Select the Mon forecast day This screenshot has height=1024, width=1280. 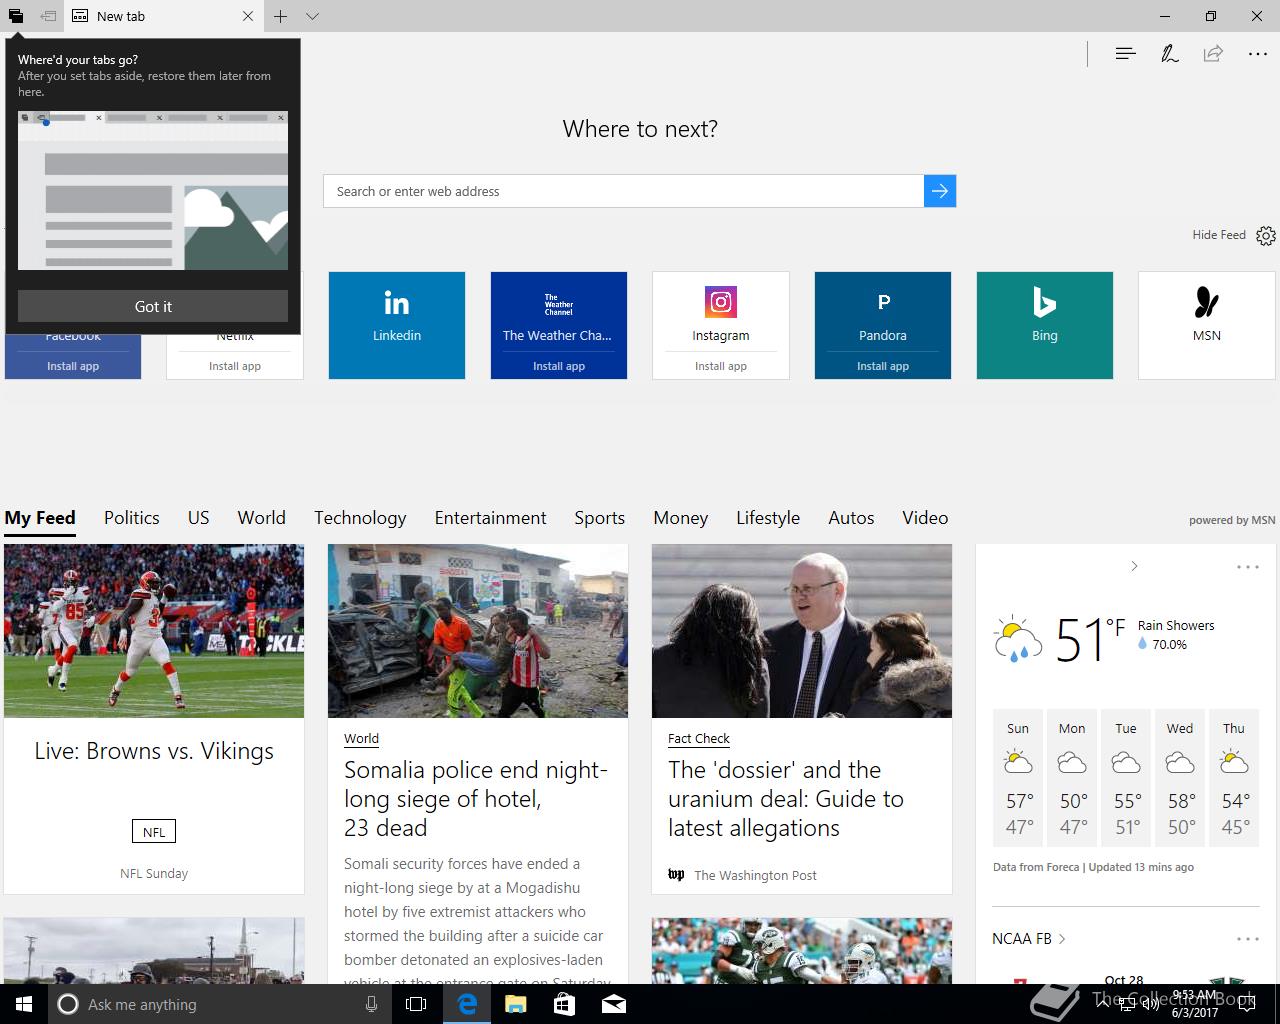[x=1072, y=777]
